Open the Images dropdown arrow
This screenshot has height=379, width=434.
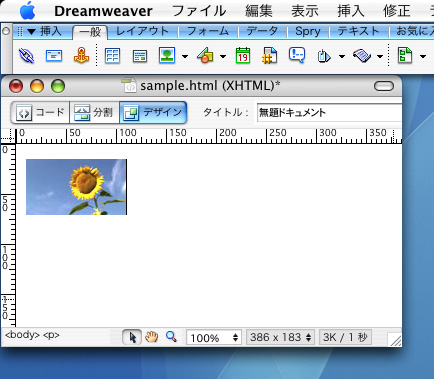[185, 56]
